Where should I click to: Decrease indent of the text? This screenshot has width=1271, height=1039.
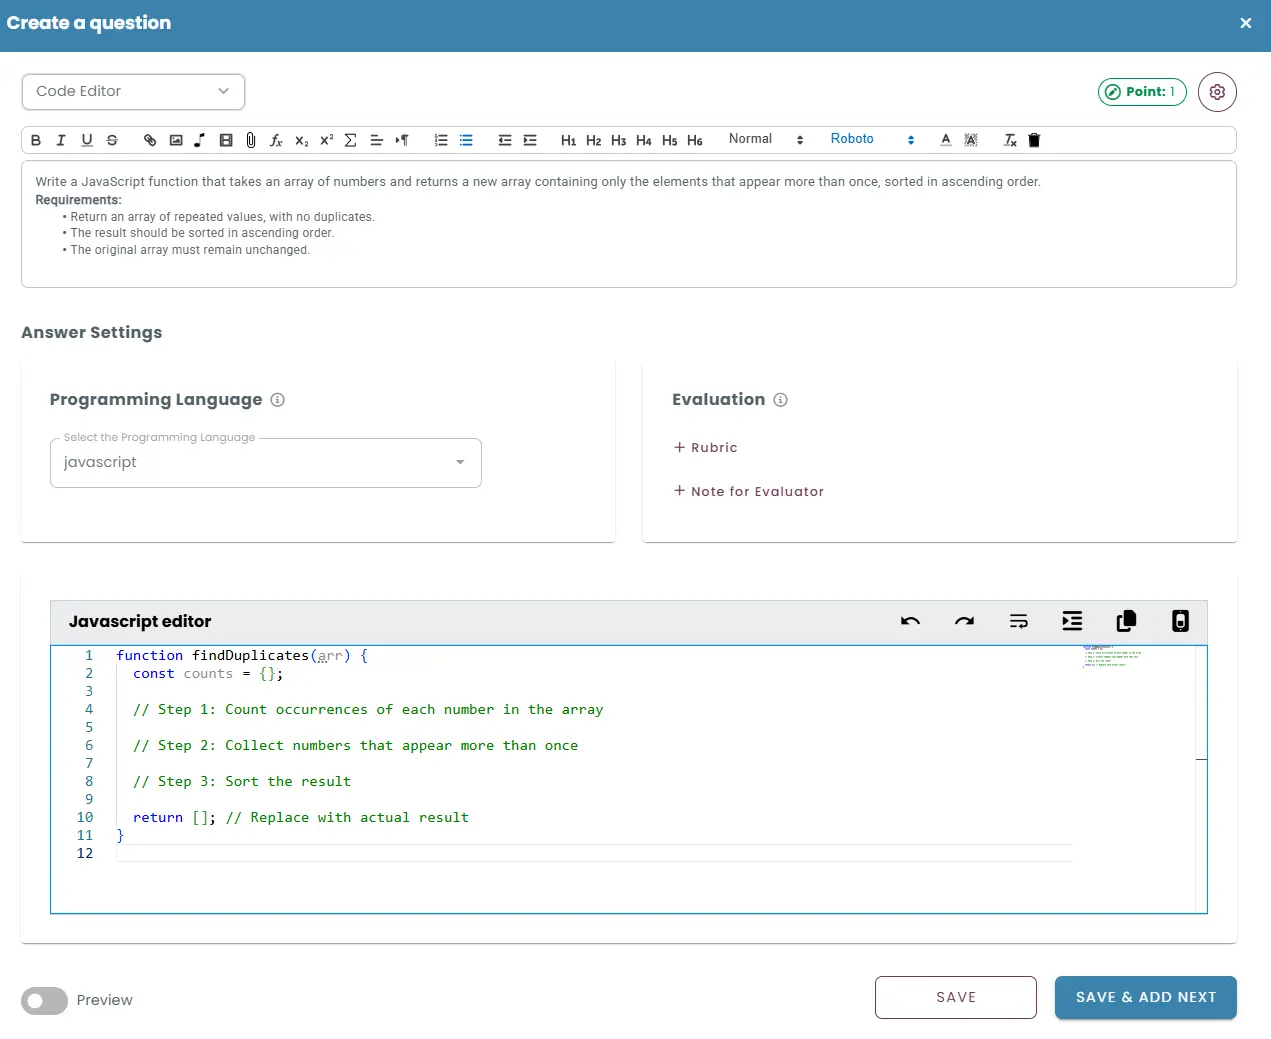coord(505,140)
